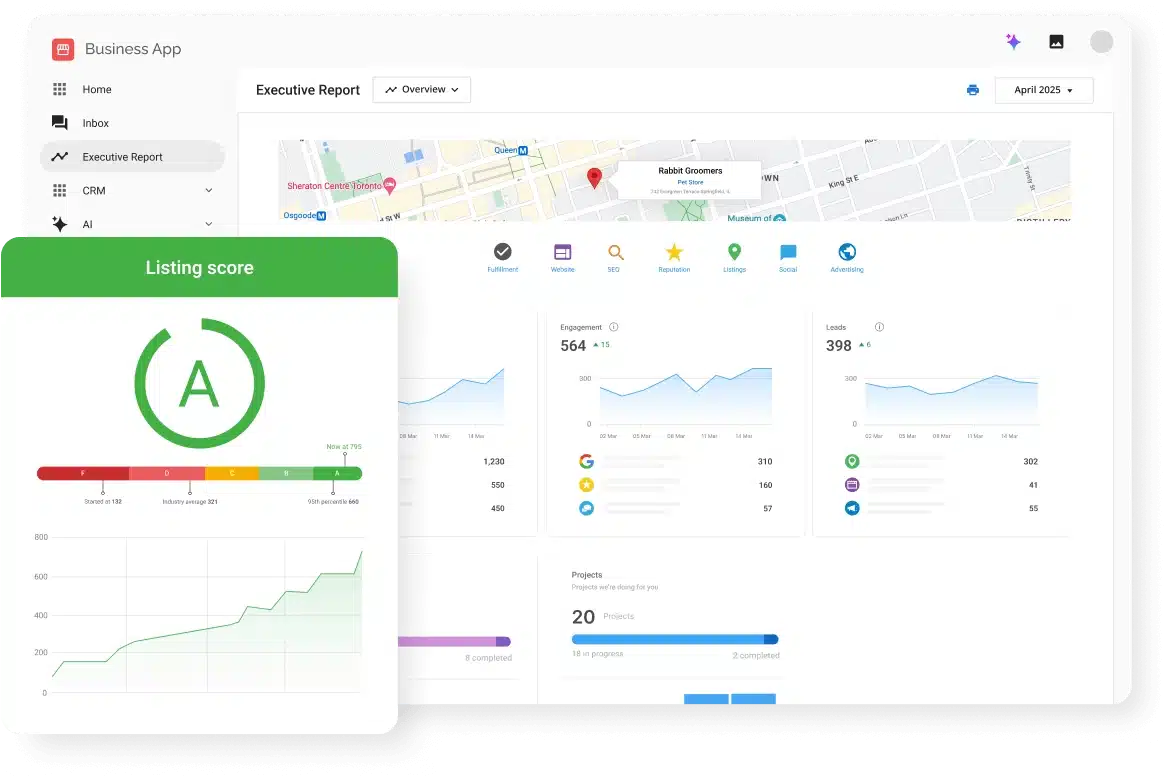
Task: Open the Executive Report sidebar entry
Action: [123, 157]
